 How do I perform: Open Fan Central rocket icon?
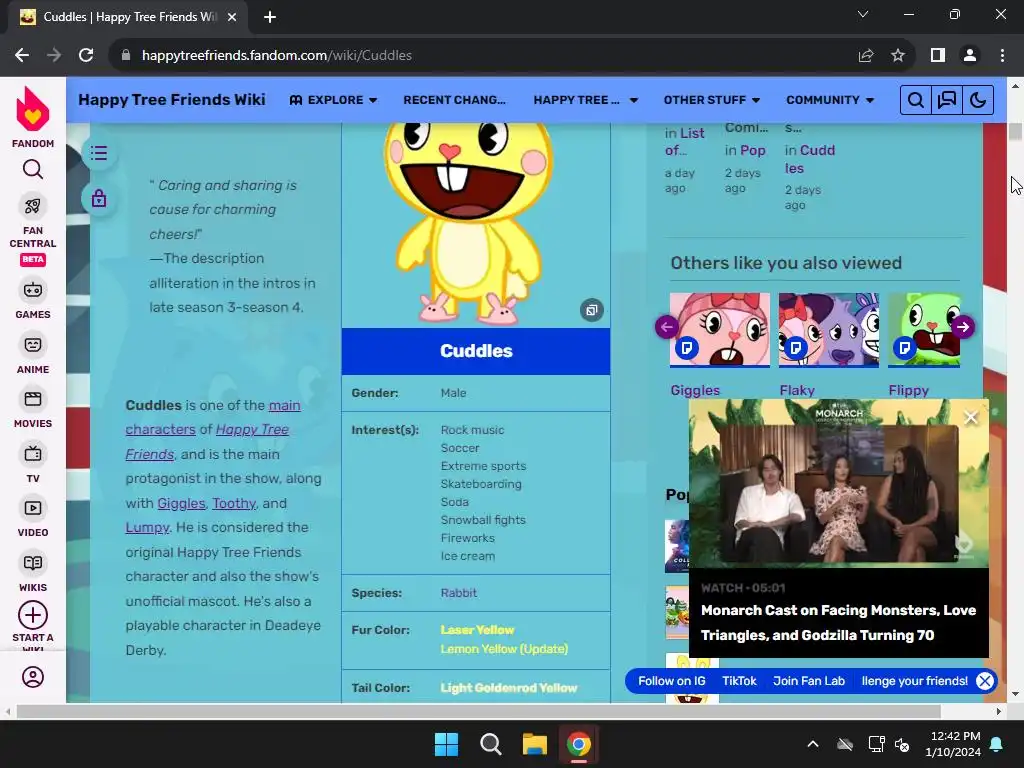pyautogui.click(x=33, y=206)
